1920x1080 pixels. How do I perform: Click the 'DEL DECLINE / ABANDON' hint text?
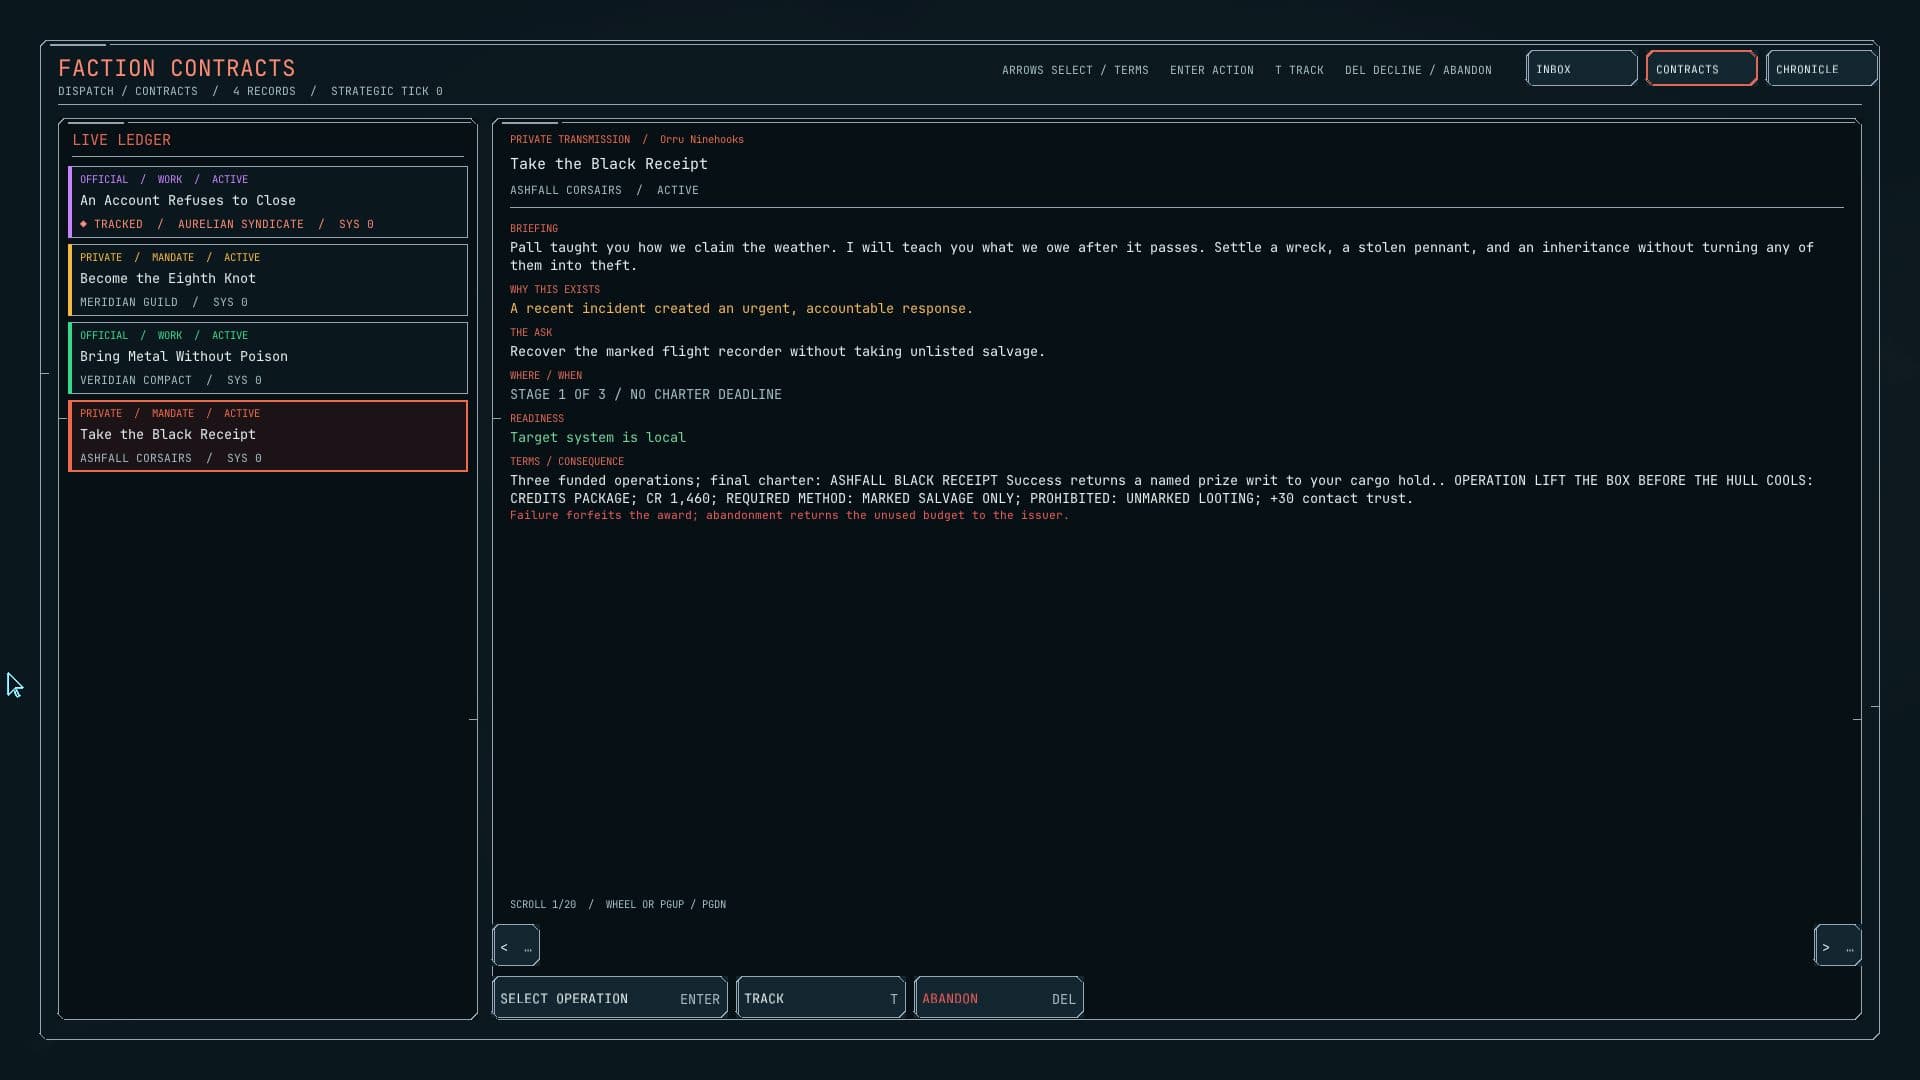pyautogui.click(x=1418, y=70)
